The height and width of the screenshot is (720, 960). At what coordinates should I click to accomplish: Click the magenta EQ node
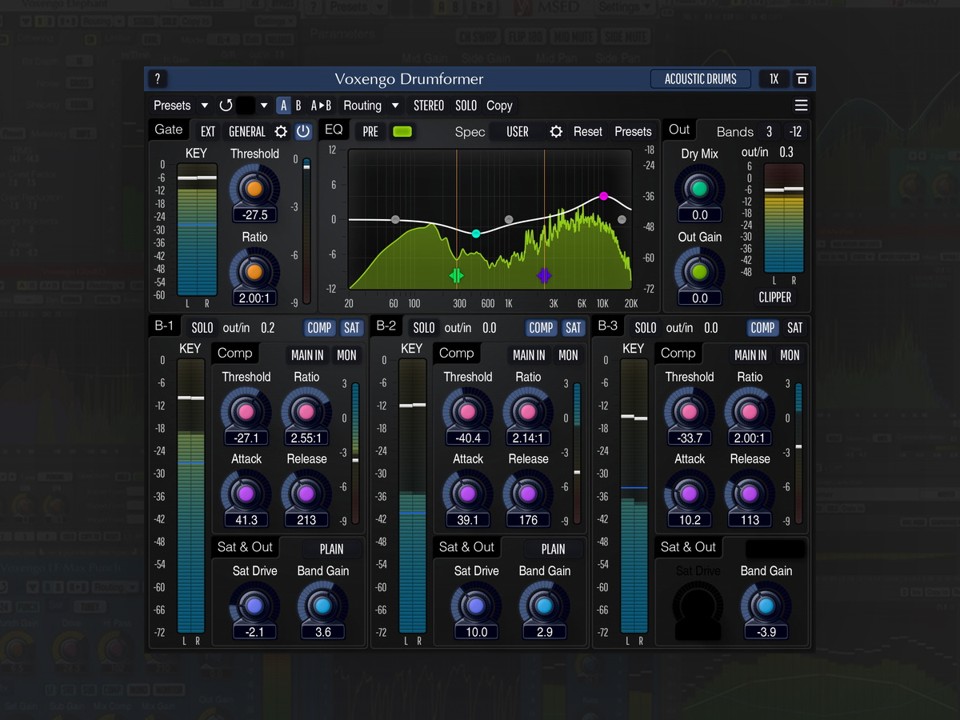pos(604,196)
